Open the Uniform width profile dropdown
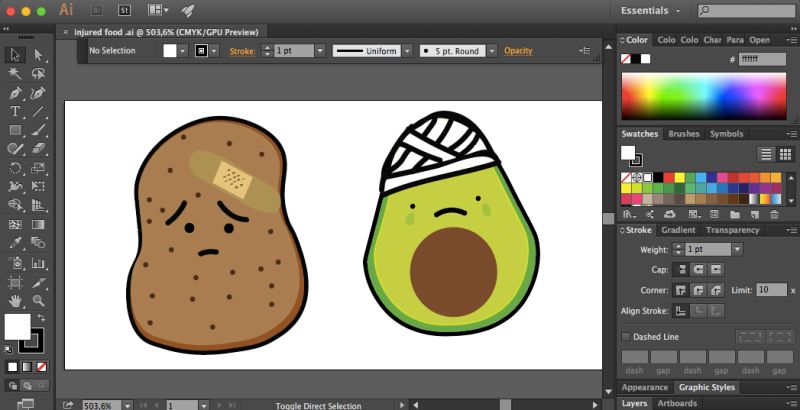The image size is (800, 410). coord(407,50)
